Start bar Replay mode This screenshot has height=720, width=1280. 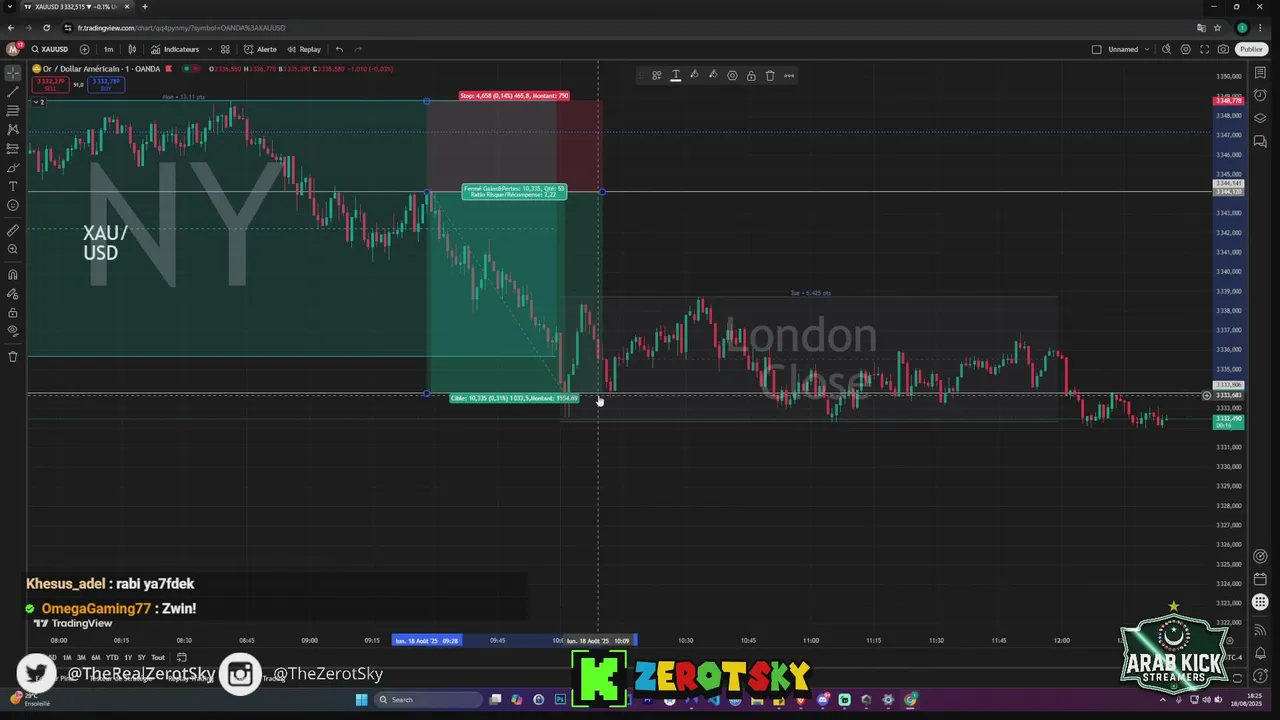[x=304, y=49]
